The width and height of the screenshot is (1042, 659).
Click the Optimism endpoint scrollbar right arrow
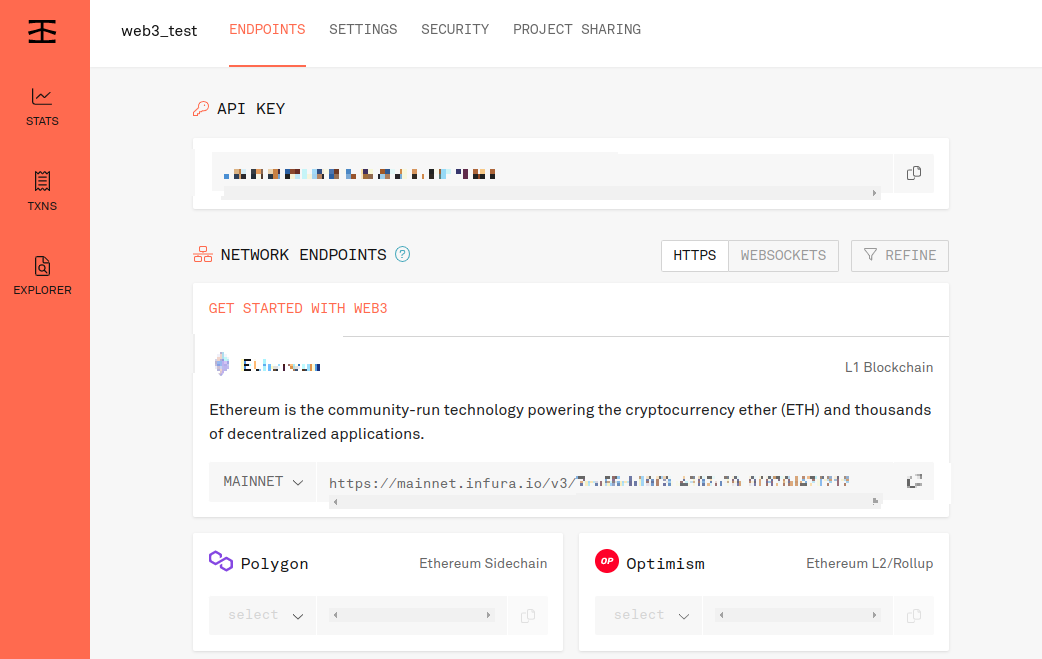click(875, 615)
